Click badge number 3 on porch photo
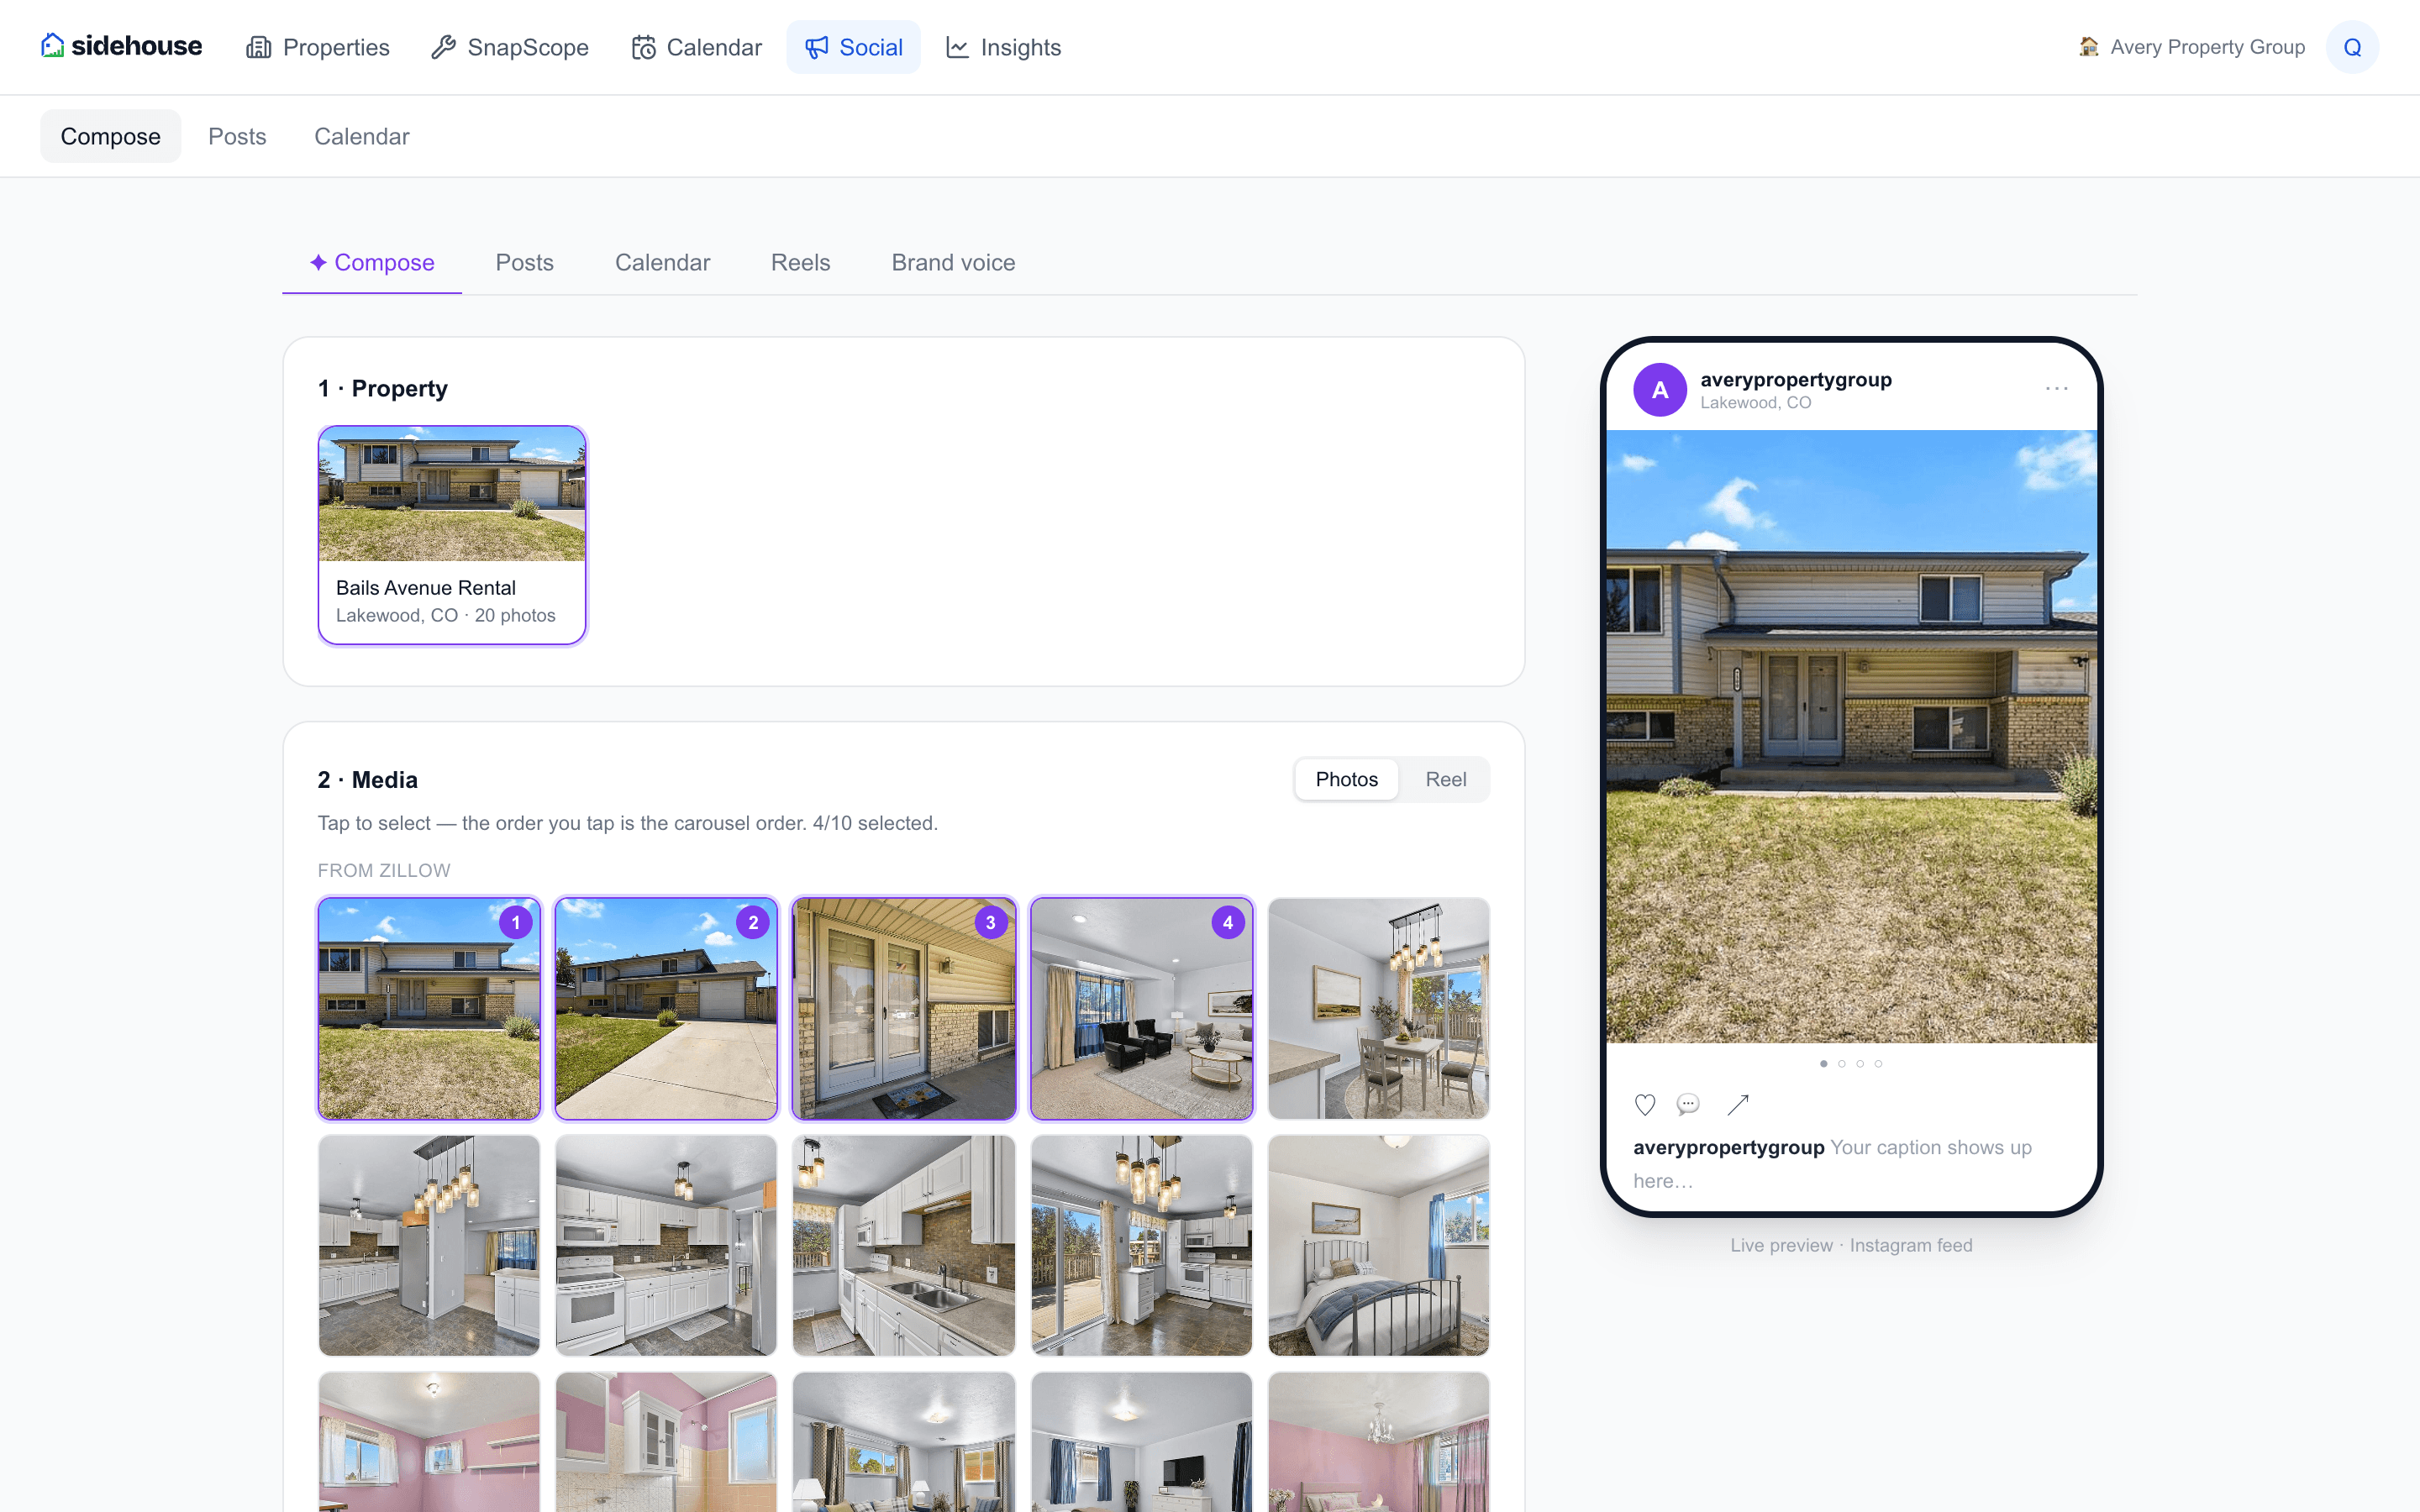Screen dimensions: 2420x1512 [x=991, y=922]
